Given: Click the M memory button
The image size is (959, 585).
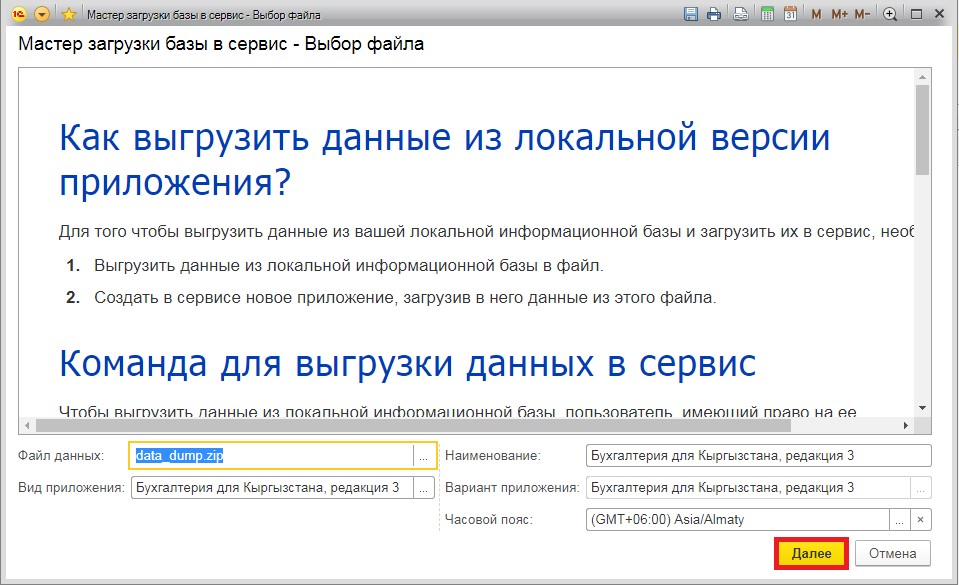Looking at the screenshot, I should pos(816,14).
